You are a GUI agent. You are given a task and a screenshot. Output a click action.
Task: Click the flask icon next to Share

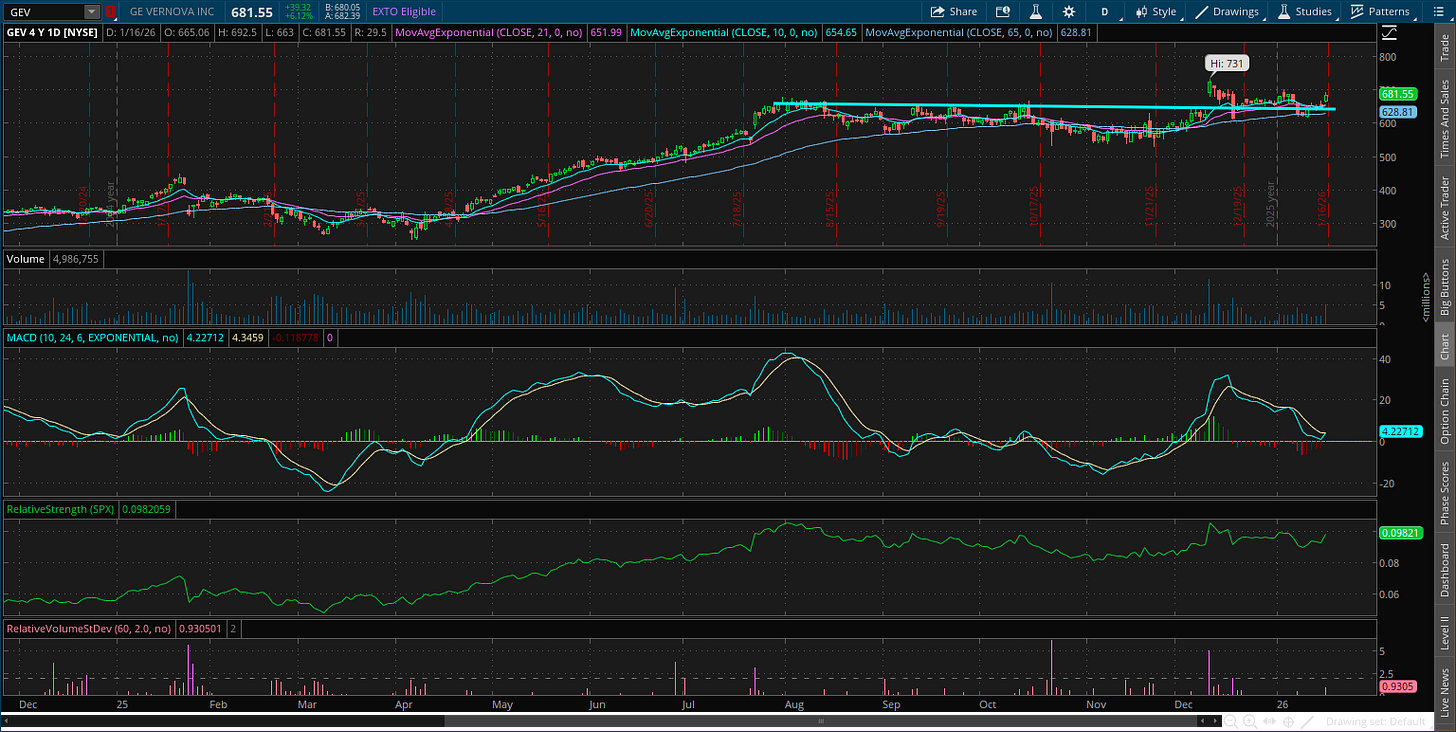point(1037,12)
